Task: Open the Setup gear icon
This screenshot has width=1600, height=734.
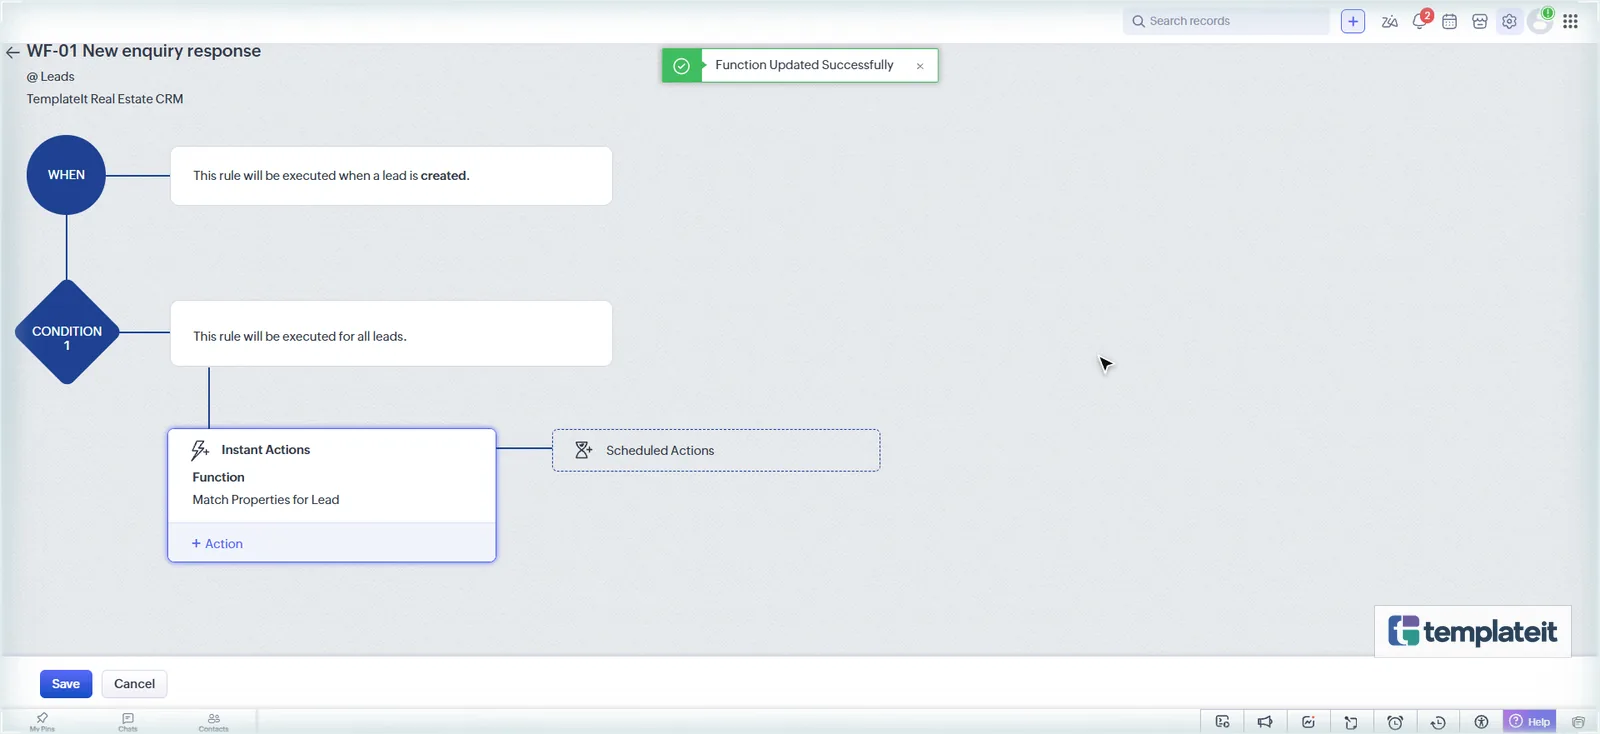Action: pos(1509,21)
